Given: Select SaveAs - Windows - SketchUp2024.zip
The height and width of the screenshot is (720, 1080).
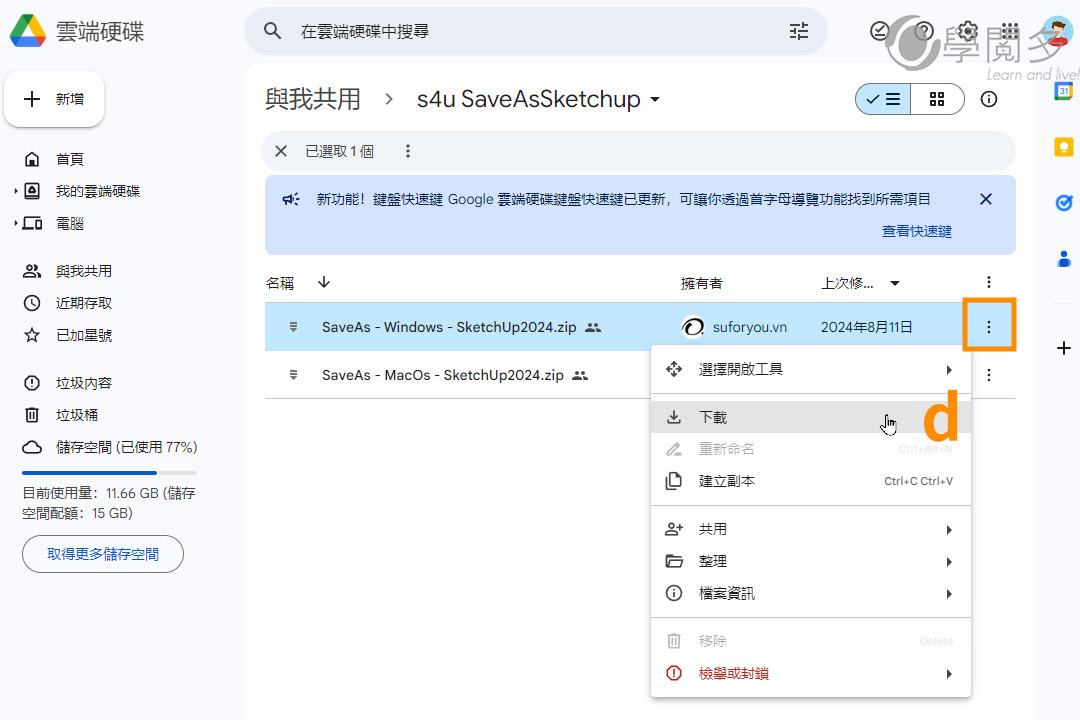Looking at the screenshot, I should tap(449, 327).
